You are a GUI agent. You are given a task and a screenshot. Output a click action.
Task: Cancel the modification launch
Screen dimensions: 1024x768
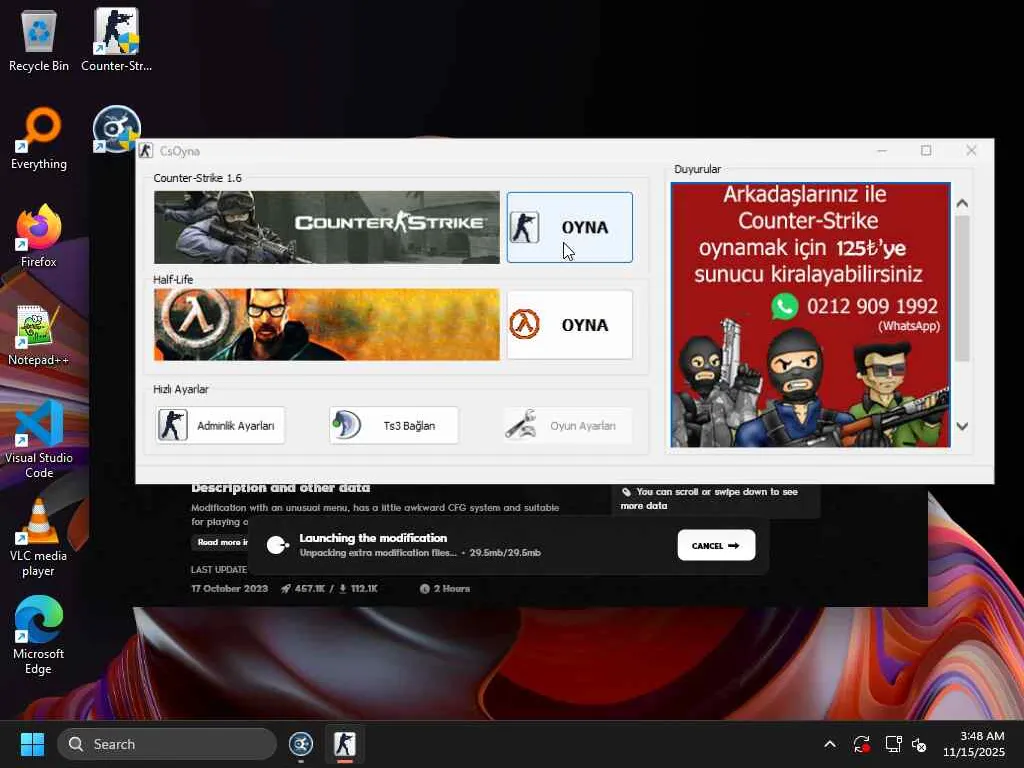coord(716,545)
